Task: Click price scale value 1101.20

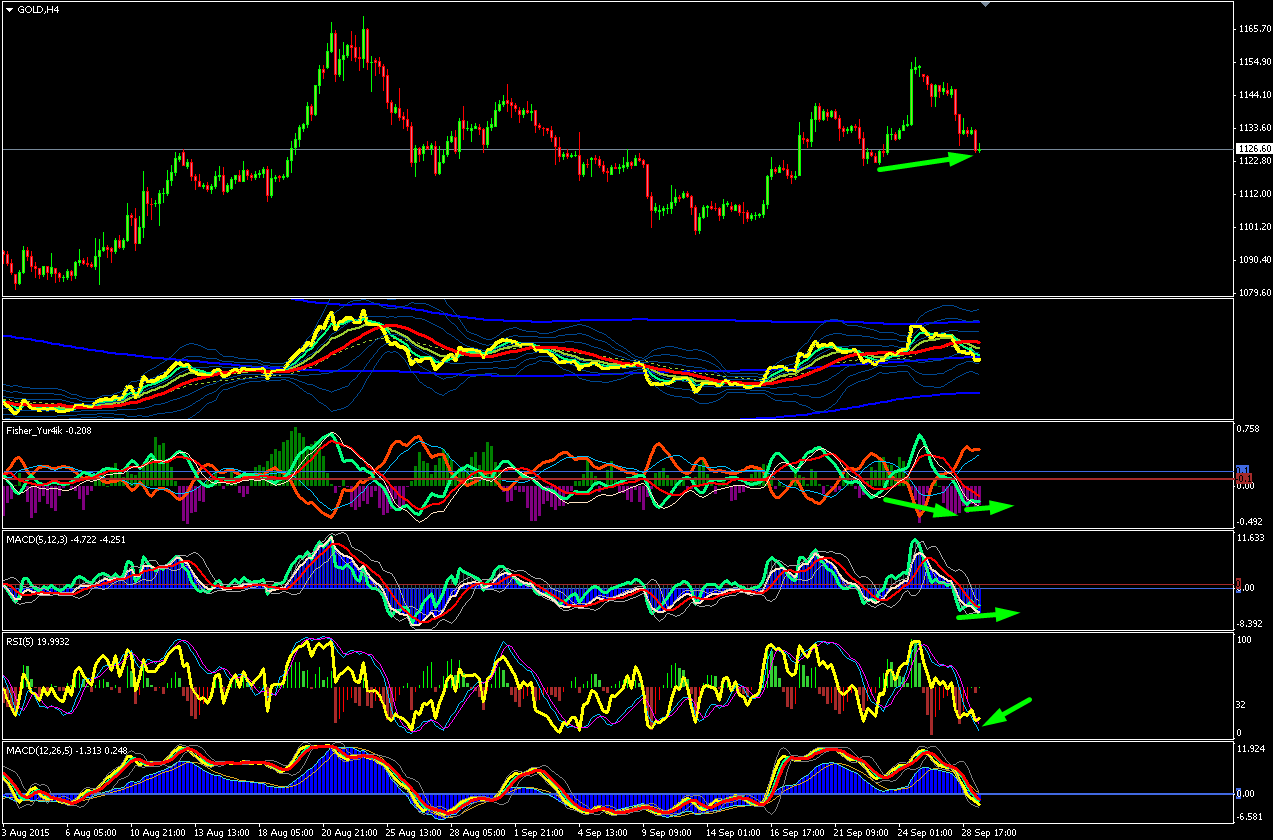Action: 1253,227
